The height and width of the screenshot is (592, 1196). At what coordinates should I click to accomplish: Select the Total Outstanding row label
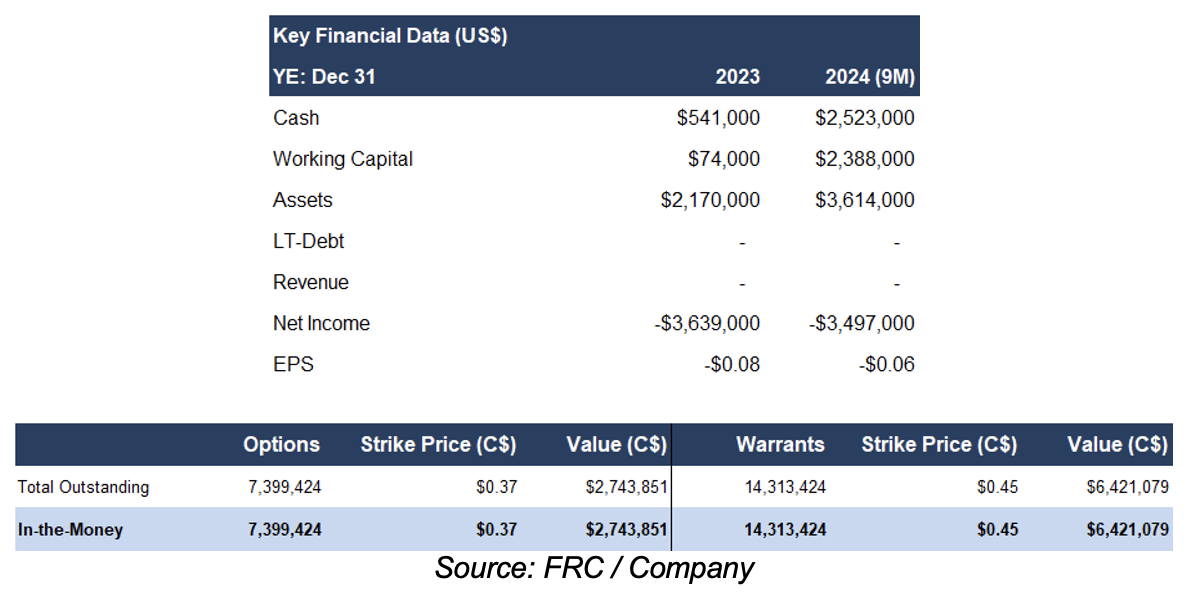[83, 487]
